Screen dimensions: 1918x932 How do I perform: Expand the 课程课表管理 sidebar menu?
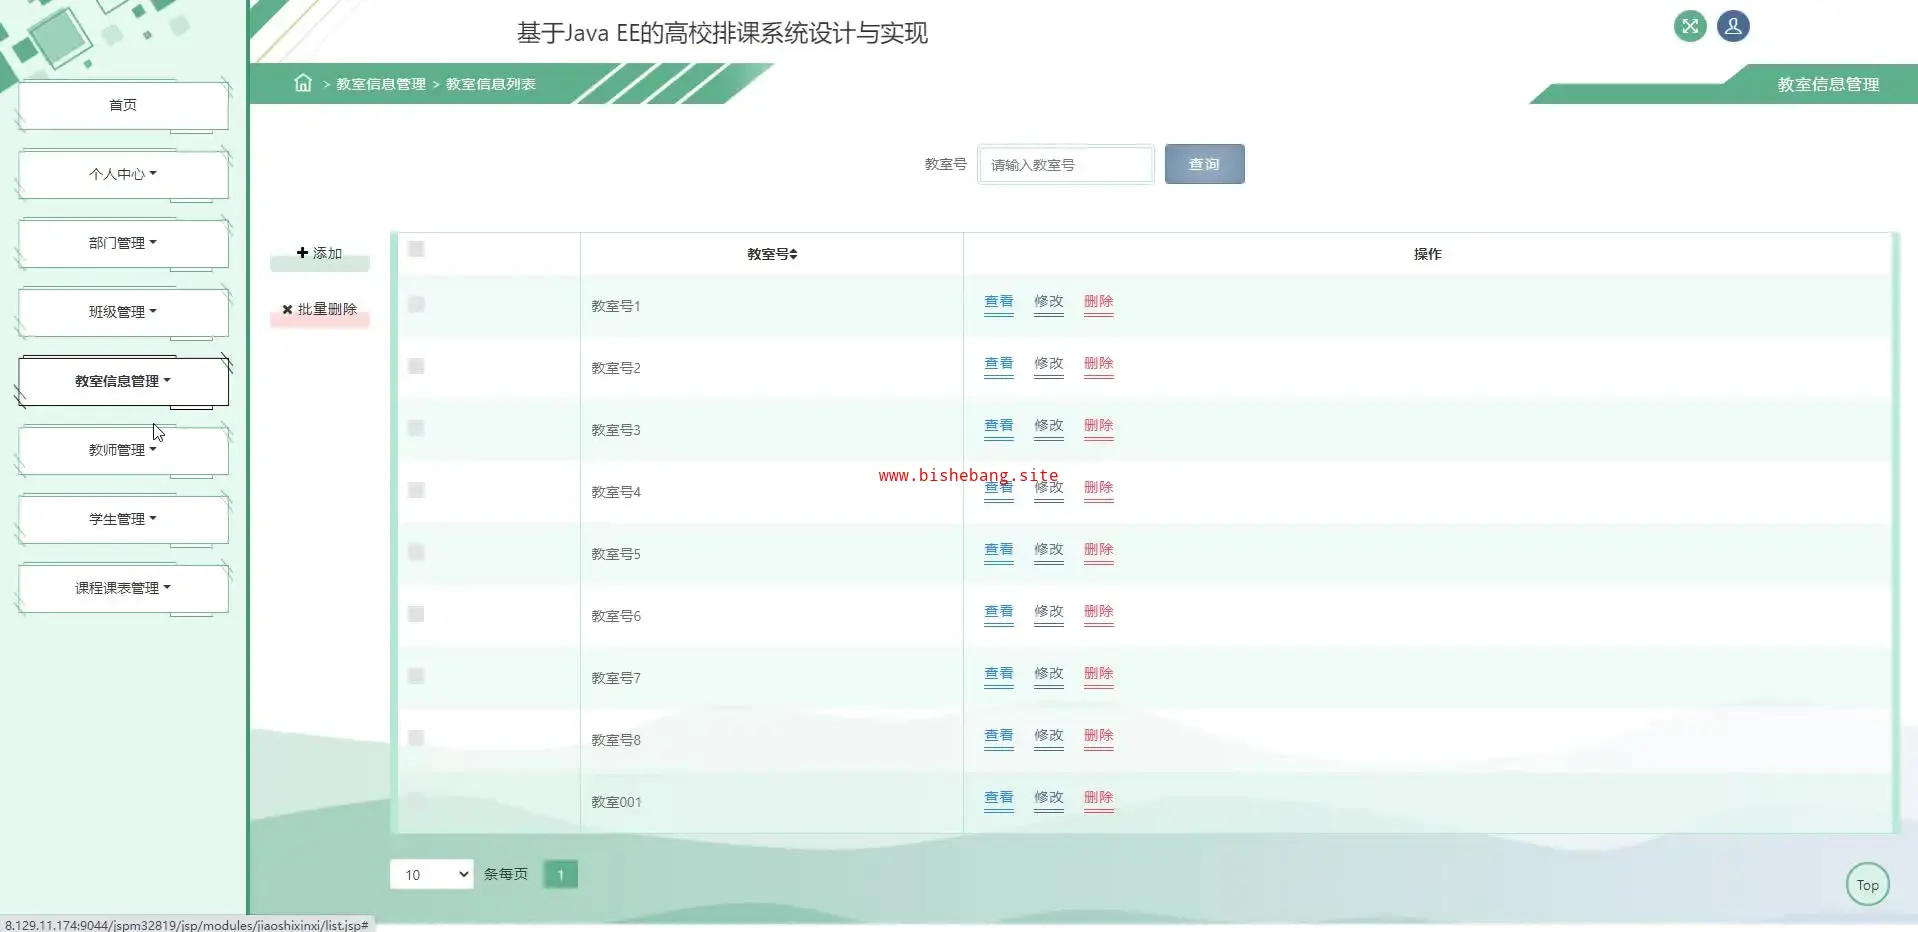(123, 588)
